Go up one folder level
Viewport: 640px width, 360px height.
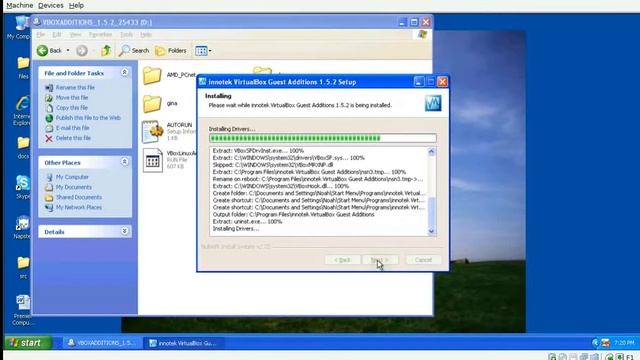click(106, 51)
